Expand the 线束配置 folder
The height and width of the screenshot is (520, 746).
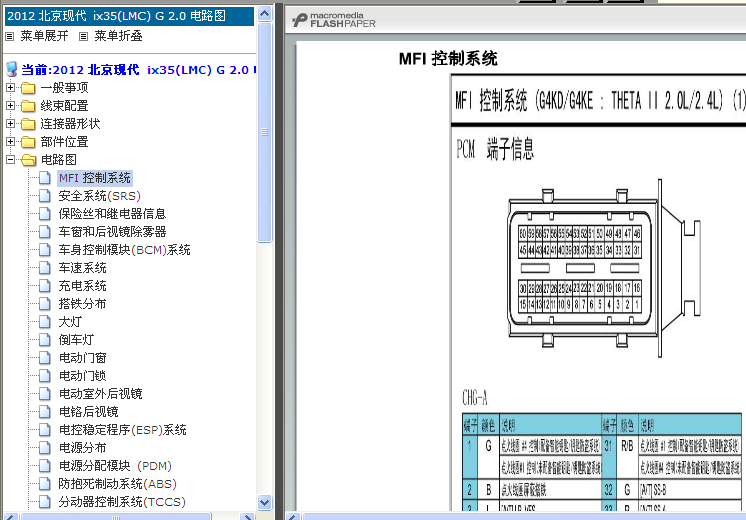10,106
